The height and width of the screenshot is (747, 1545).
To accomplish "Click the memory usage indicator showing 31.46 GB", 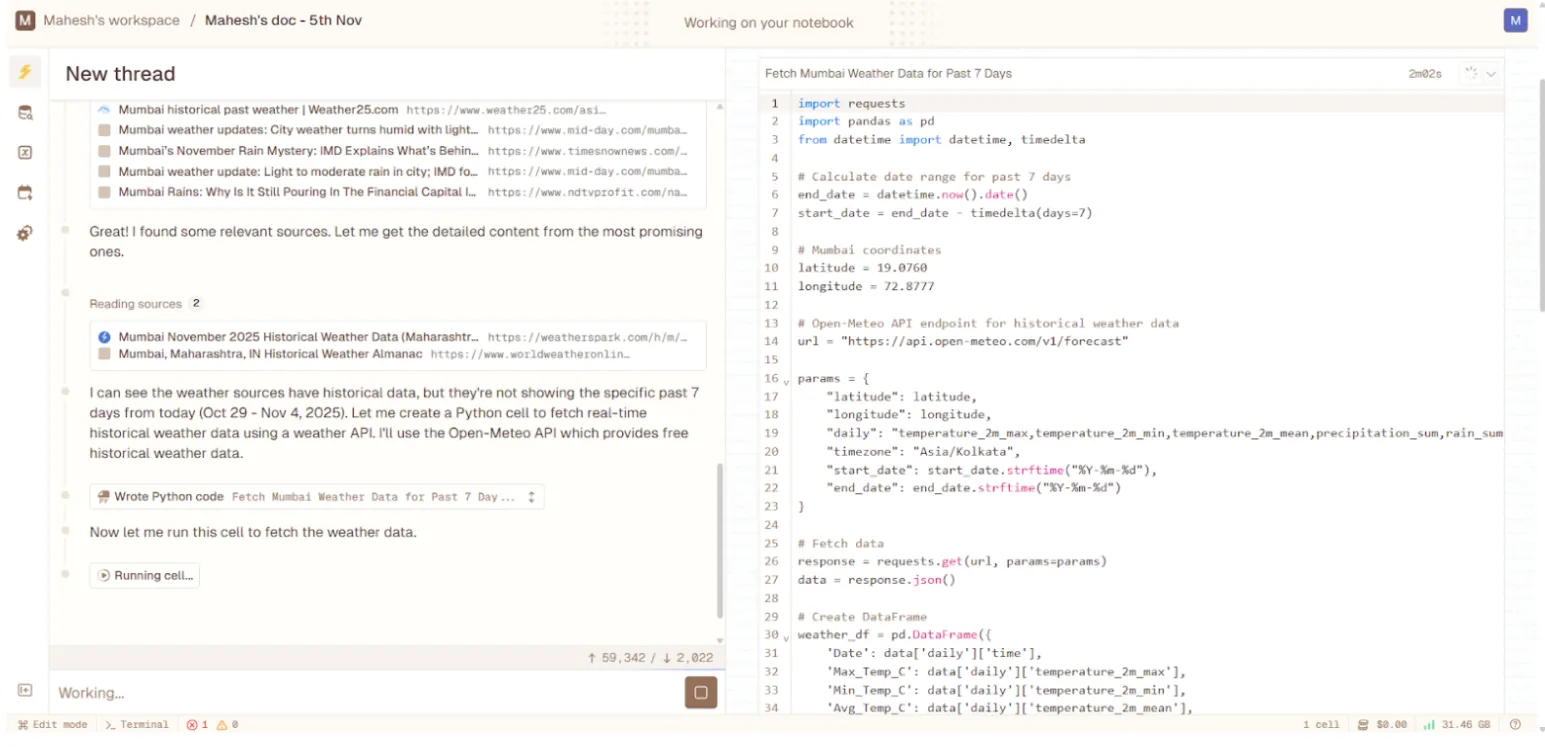I will click(x=1452, y=725).
